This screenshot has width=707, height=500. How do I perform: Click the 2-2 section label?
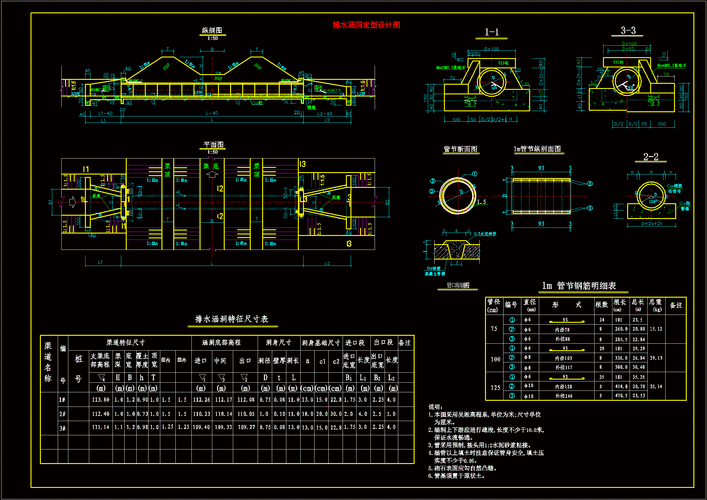point(650,157)
